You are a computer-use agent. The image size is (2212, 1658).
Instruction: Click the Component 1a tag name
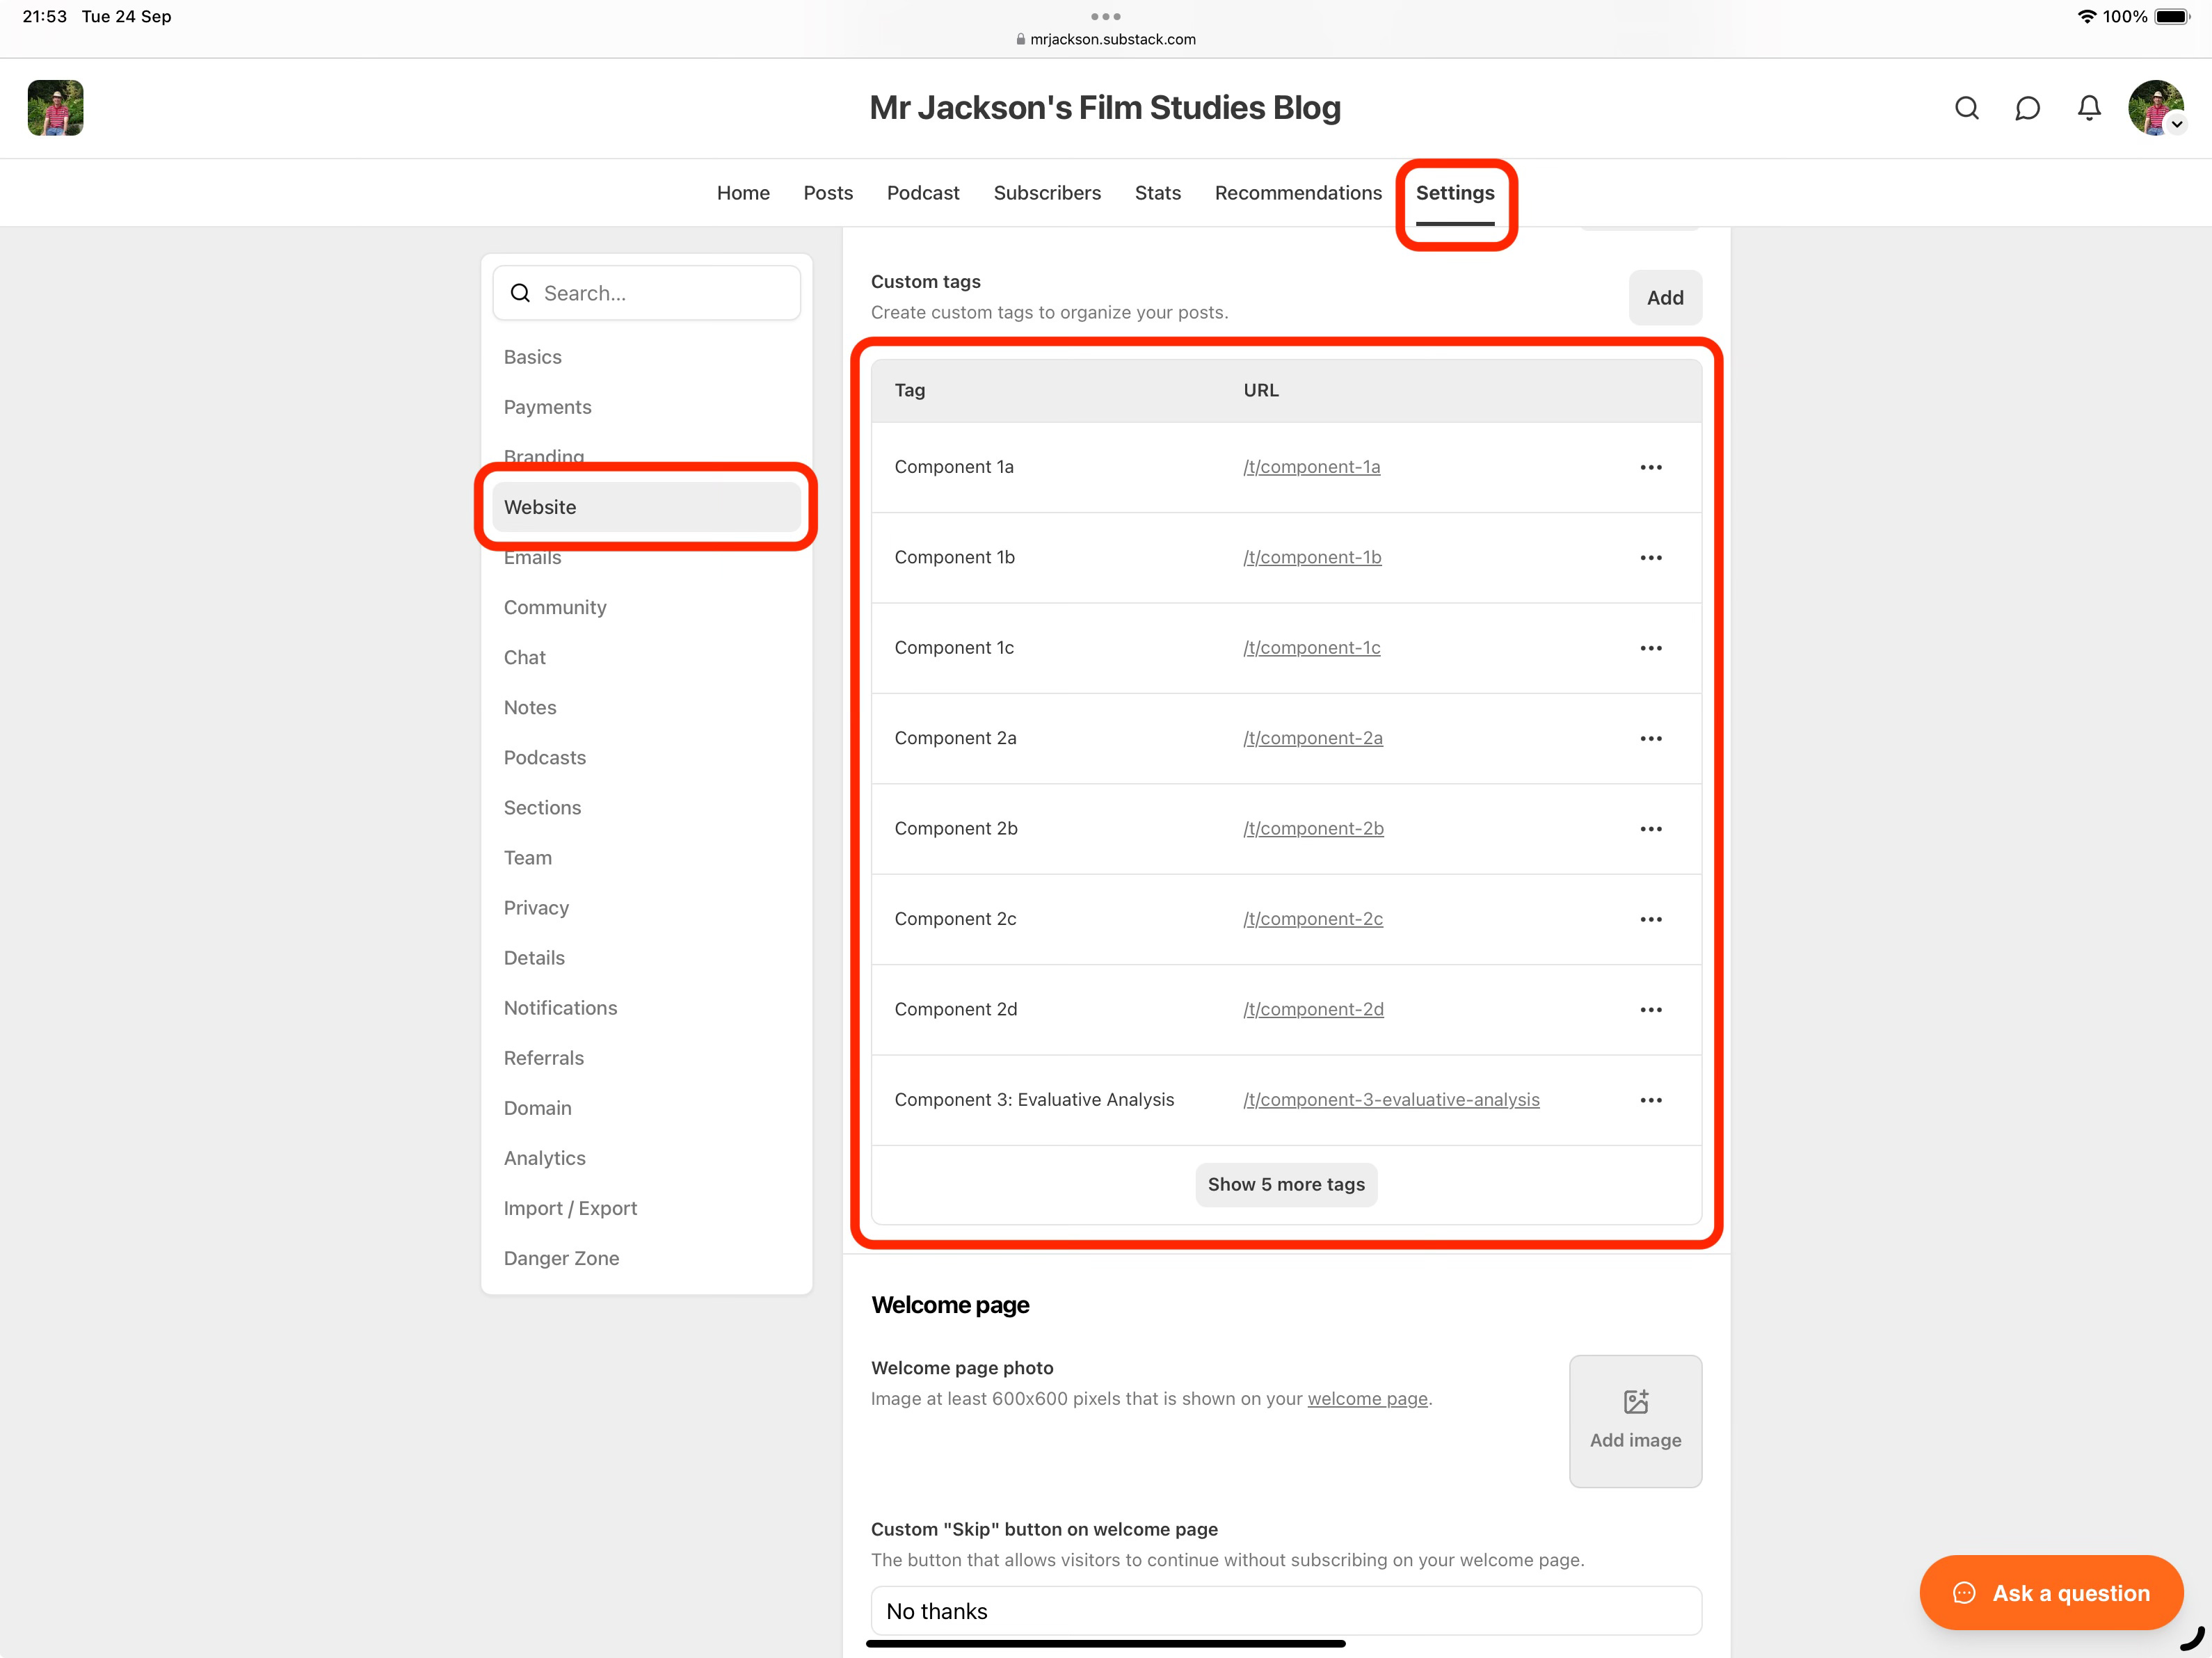[x=954, y=467]
